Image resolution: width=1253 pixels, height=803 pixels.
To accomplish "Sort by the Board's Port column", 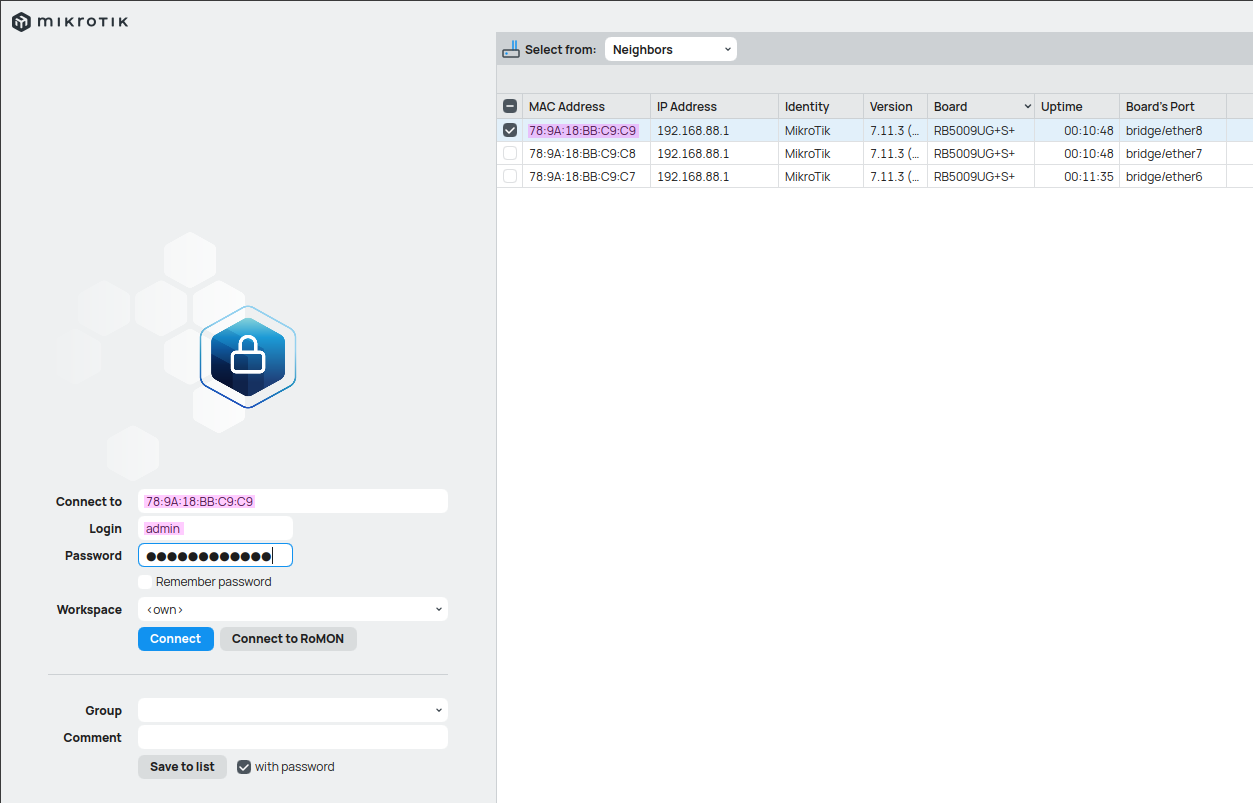I will coord(1172,107).
